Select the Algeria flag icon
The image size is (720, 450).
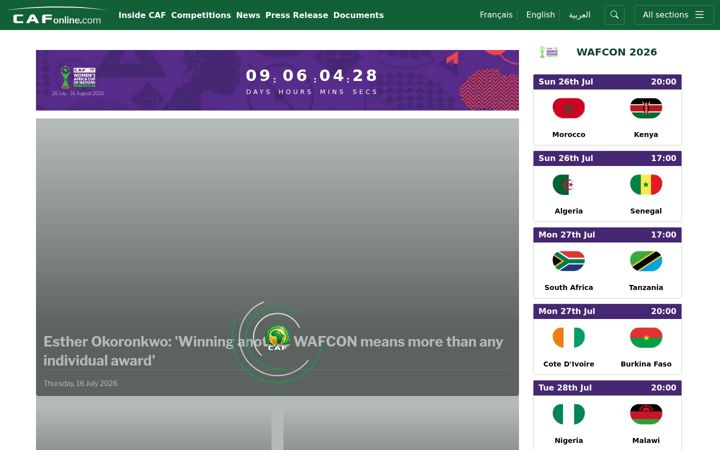pyautogui.click(x=568, y=185)
